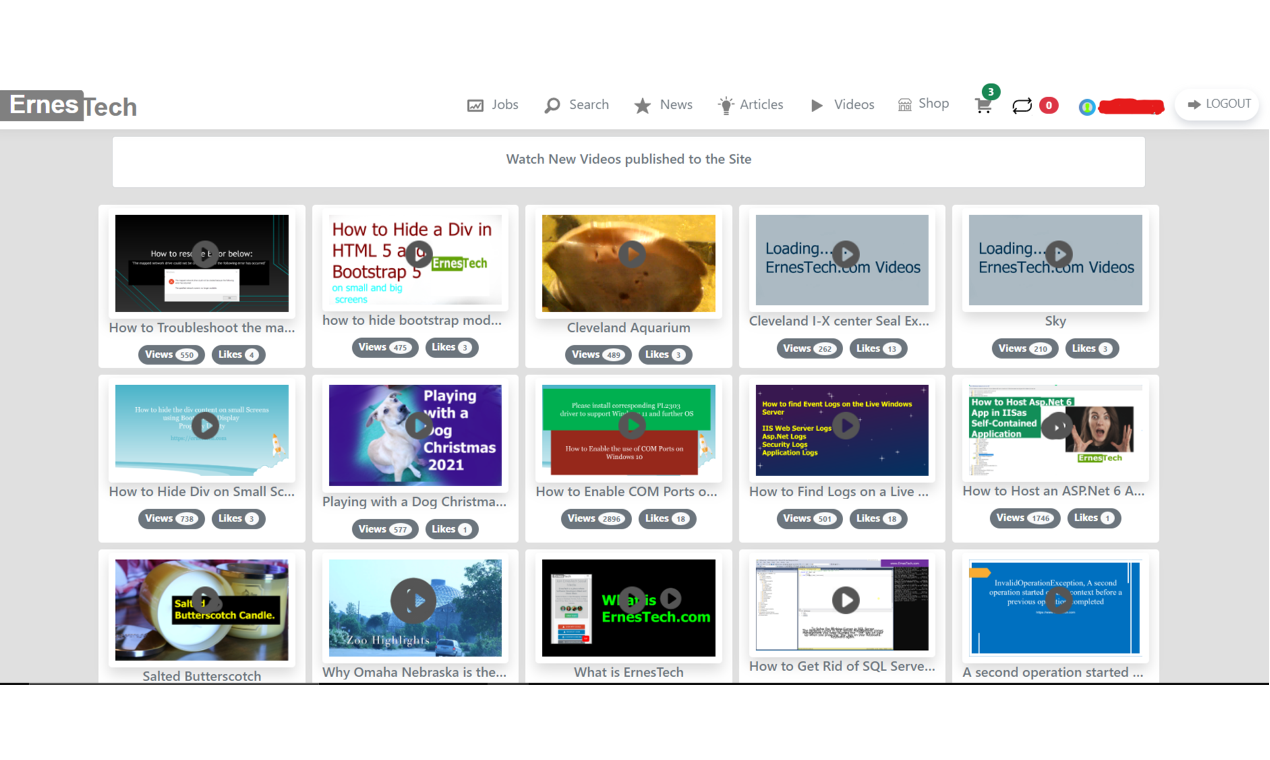Image resolution: width=1270 pixels, height=760 pixels.
Task: Open the user profile avatar
Action: [x=1087, y=107]
